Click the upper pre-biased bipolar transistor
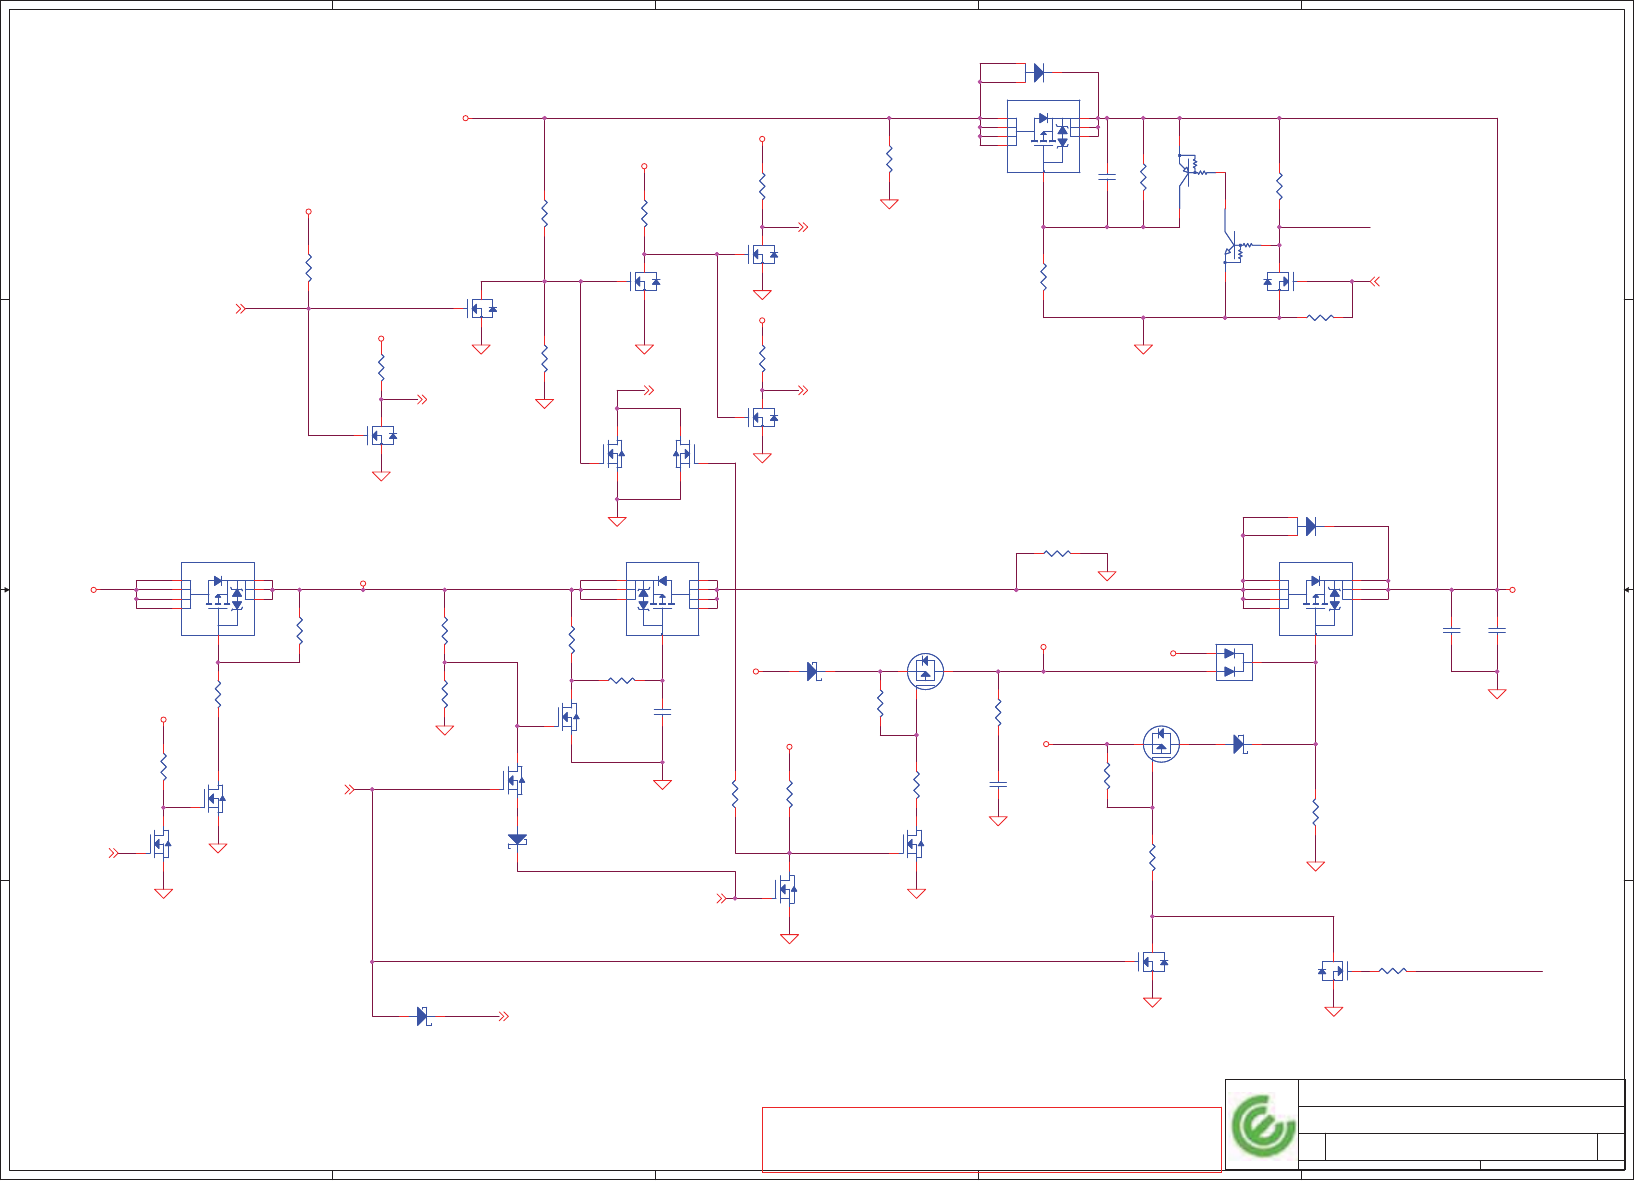This screenshot has width=1634, height=1181. 1191,170
